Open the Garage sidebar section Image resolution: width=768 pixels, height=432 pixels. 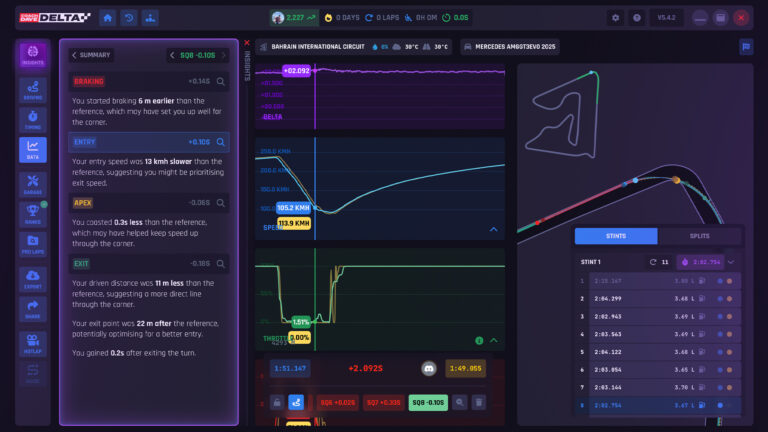pos(32,183)
